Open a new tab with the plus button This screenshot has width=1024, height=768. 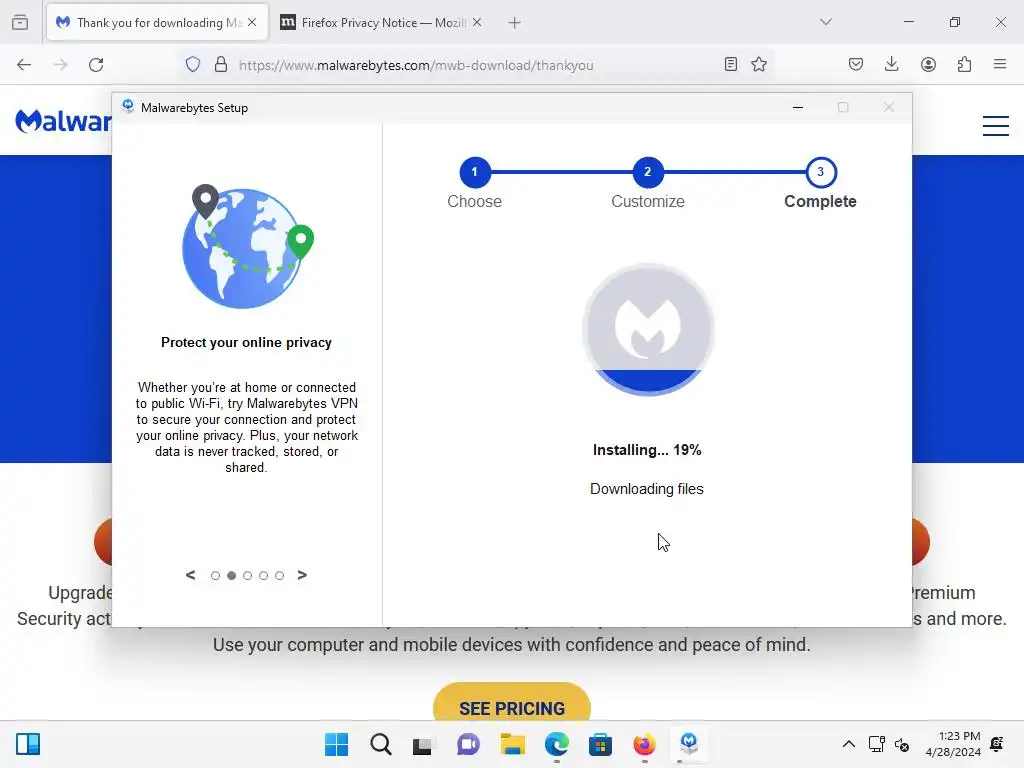click(515, 23)
